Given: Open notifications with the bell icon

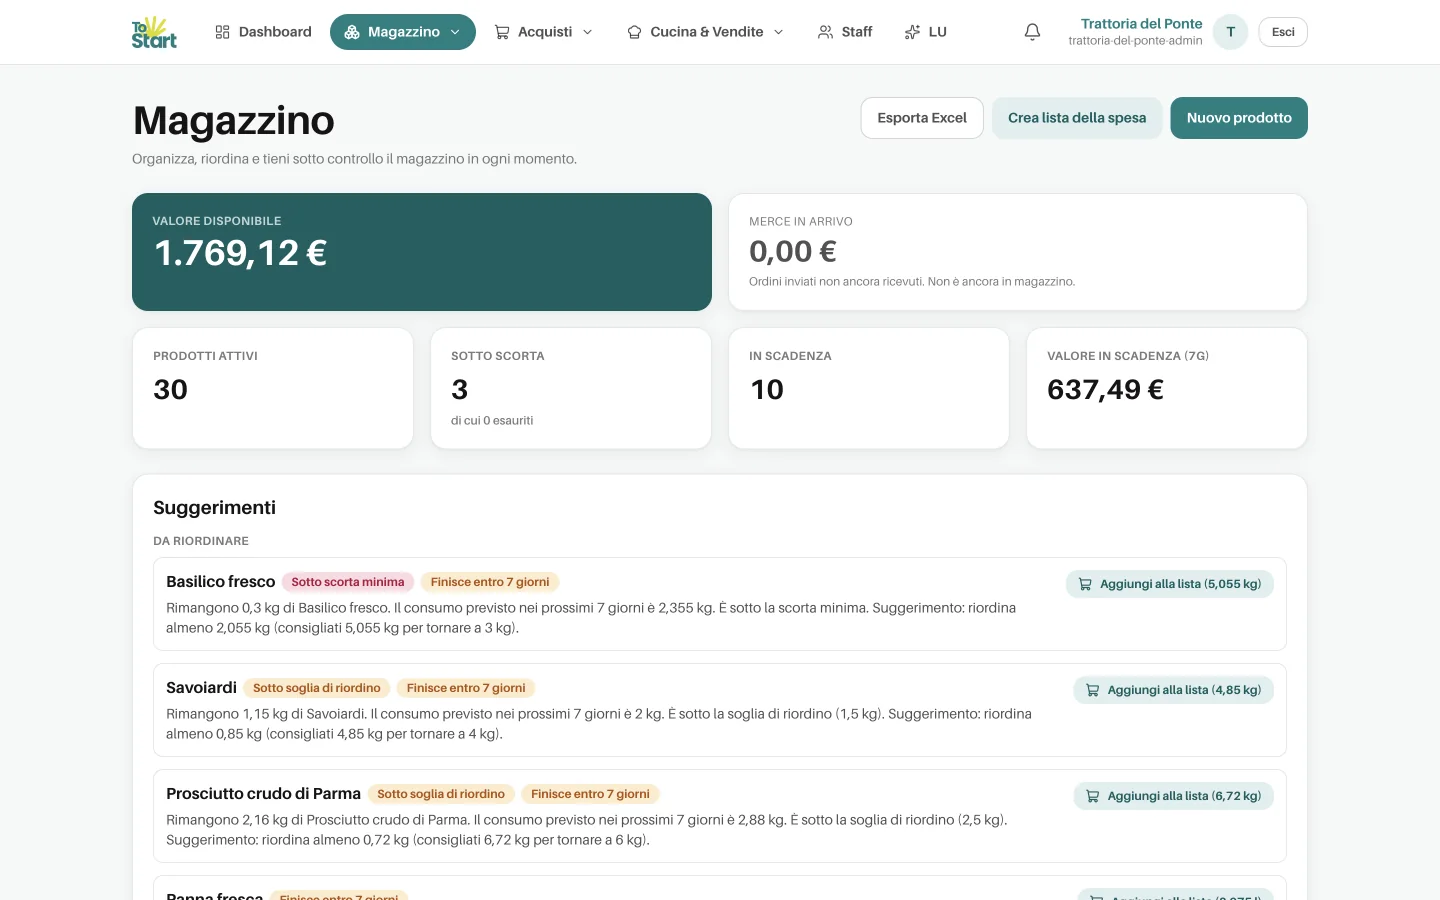Looking at the screenshot, I should [1032, 32].
